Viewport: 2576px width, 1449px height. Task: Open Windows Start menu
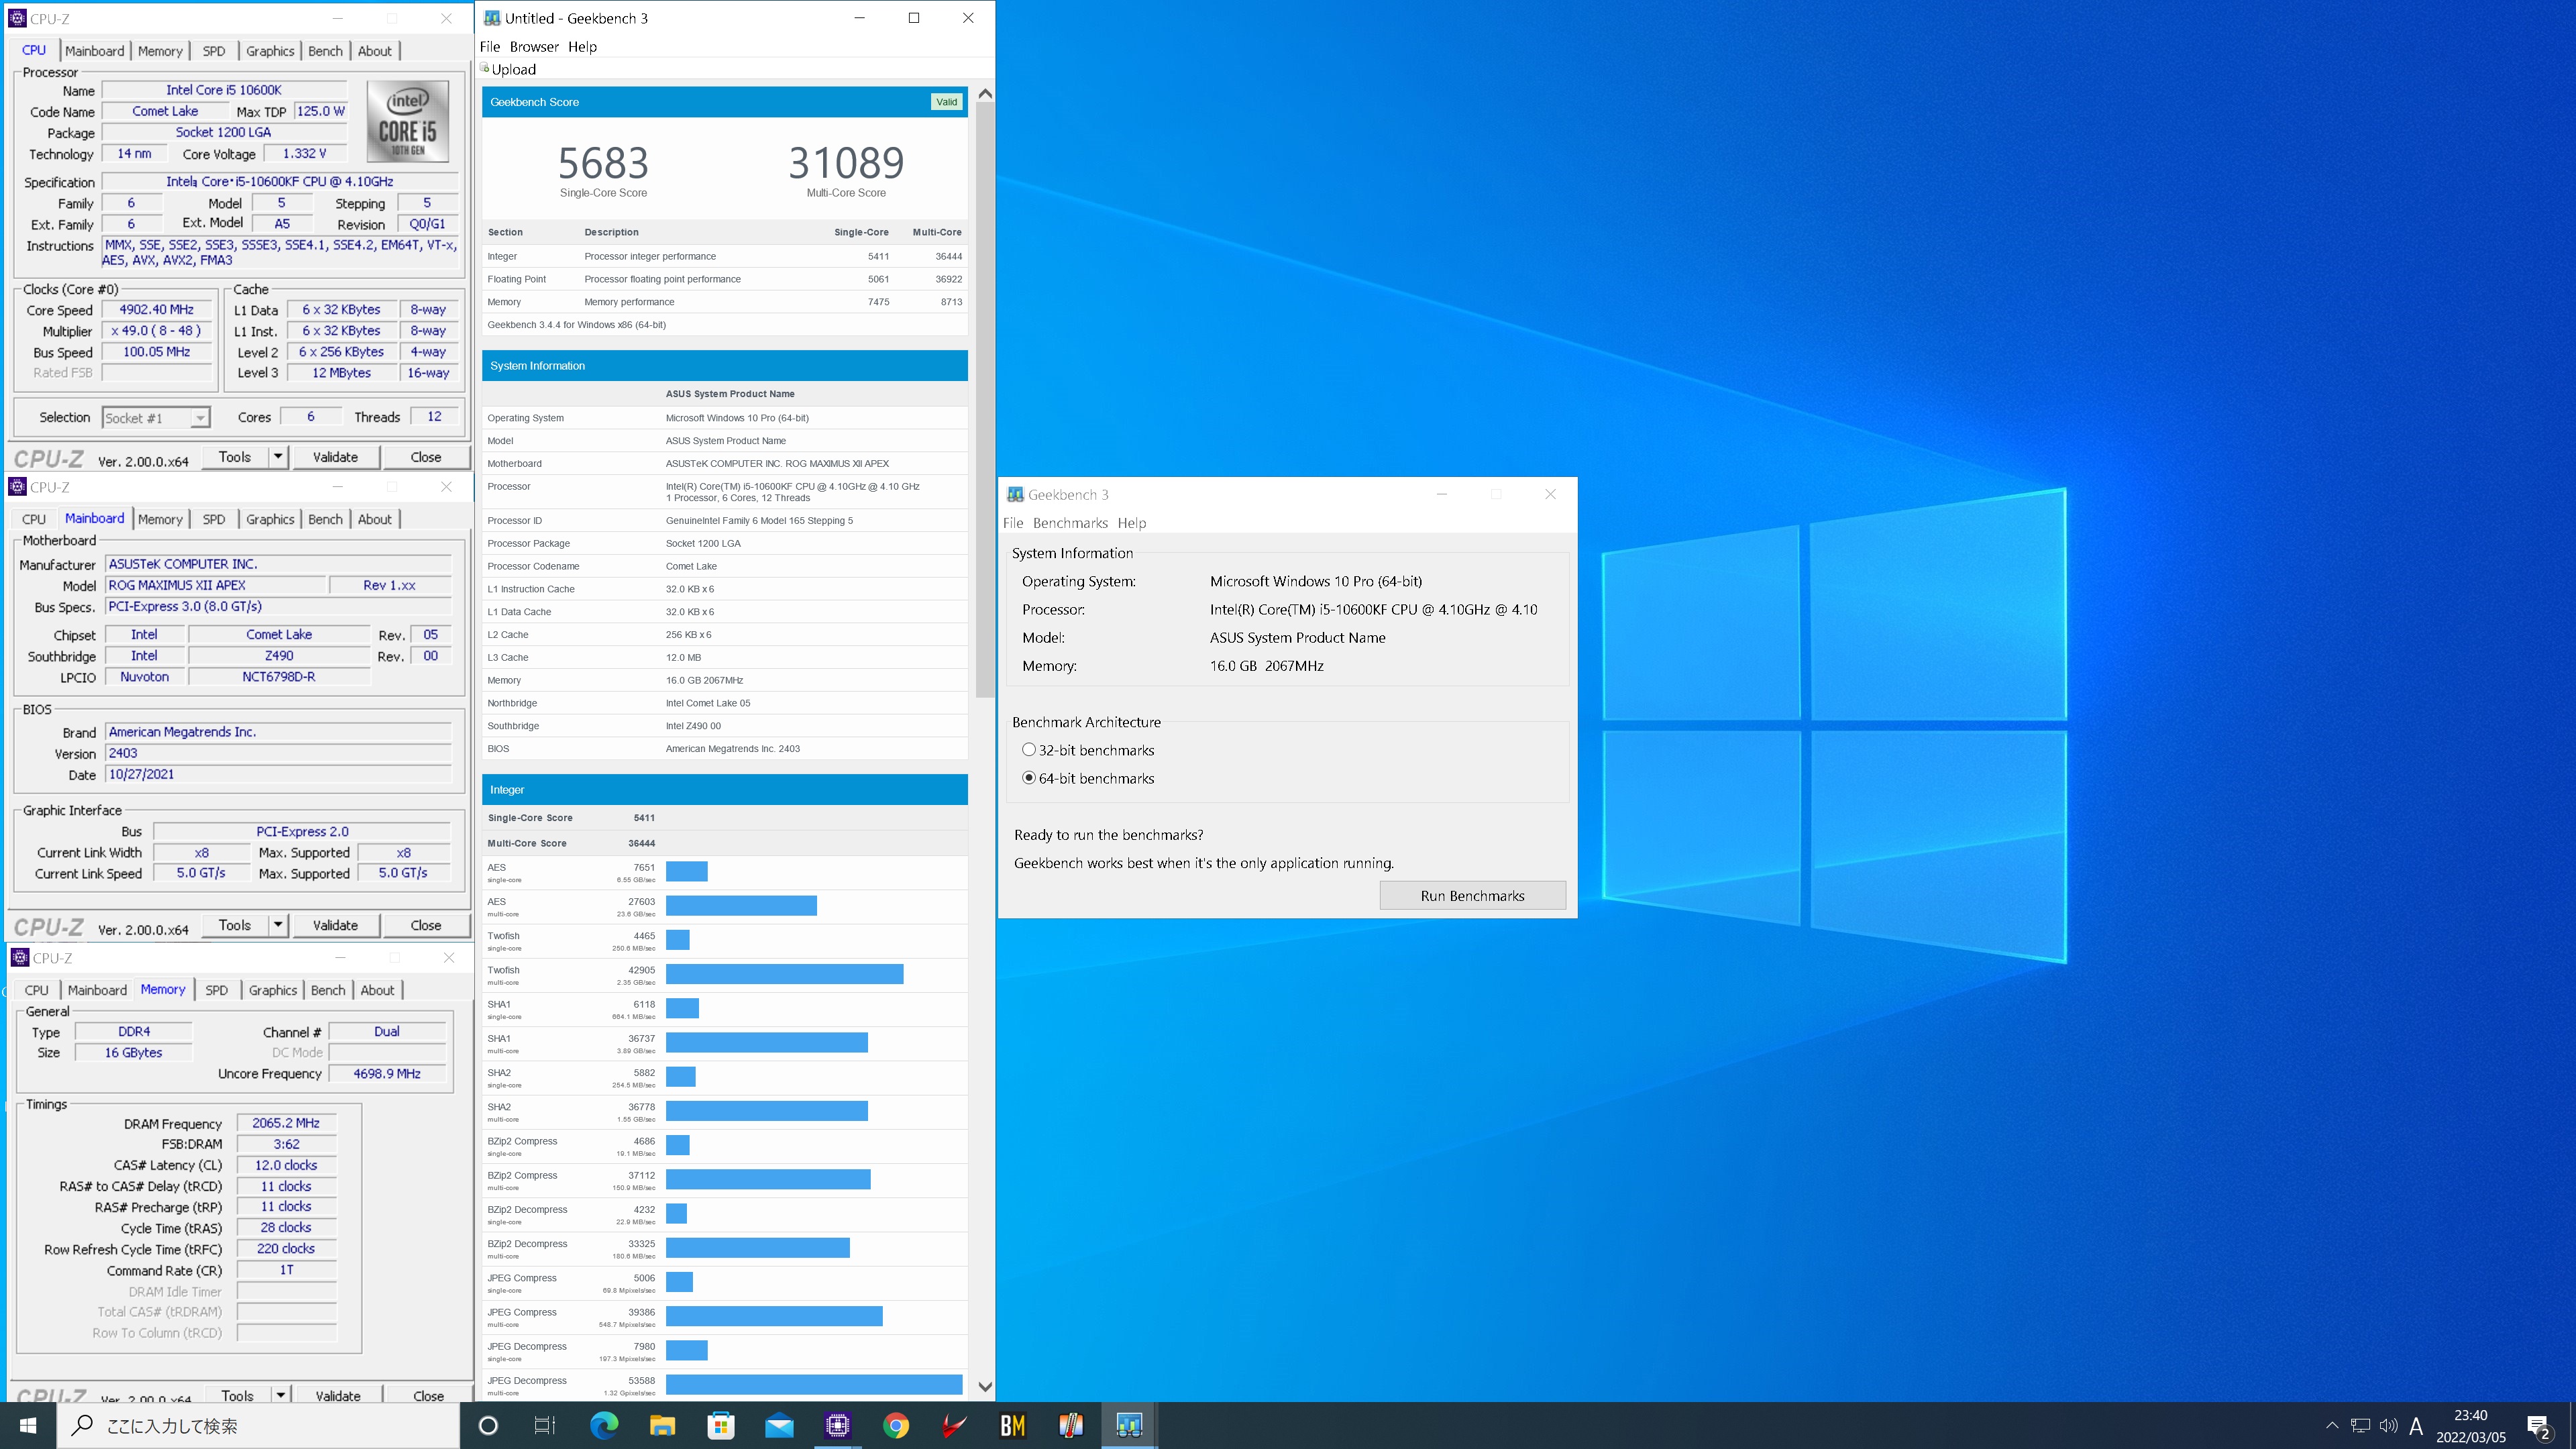[x=28, y=1425]
